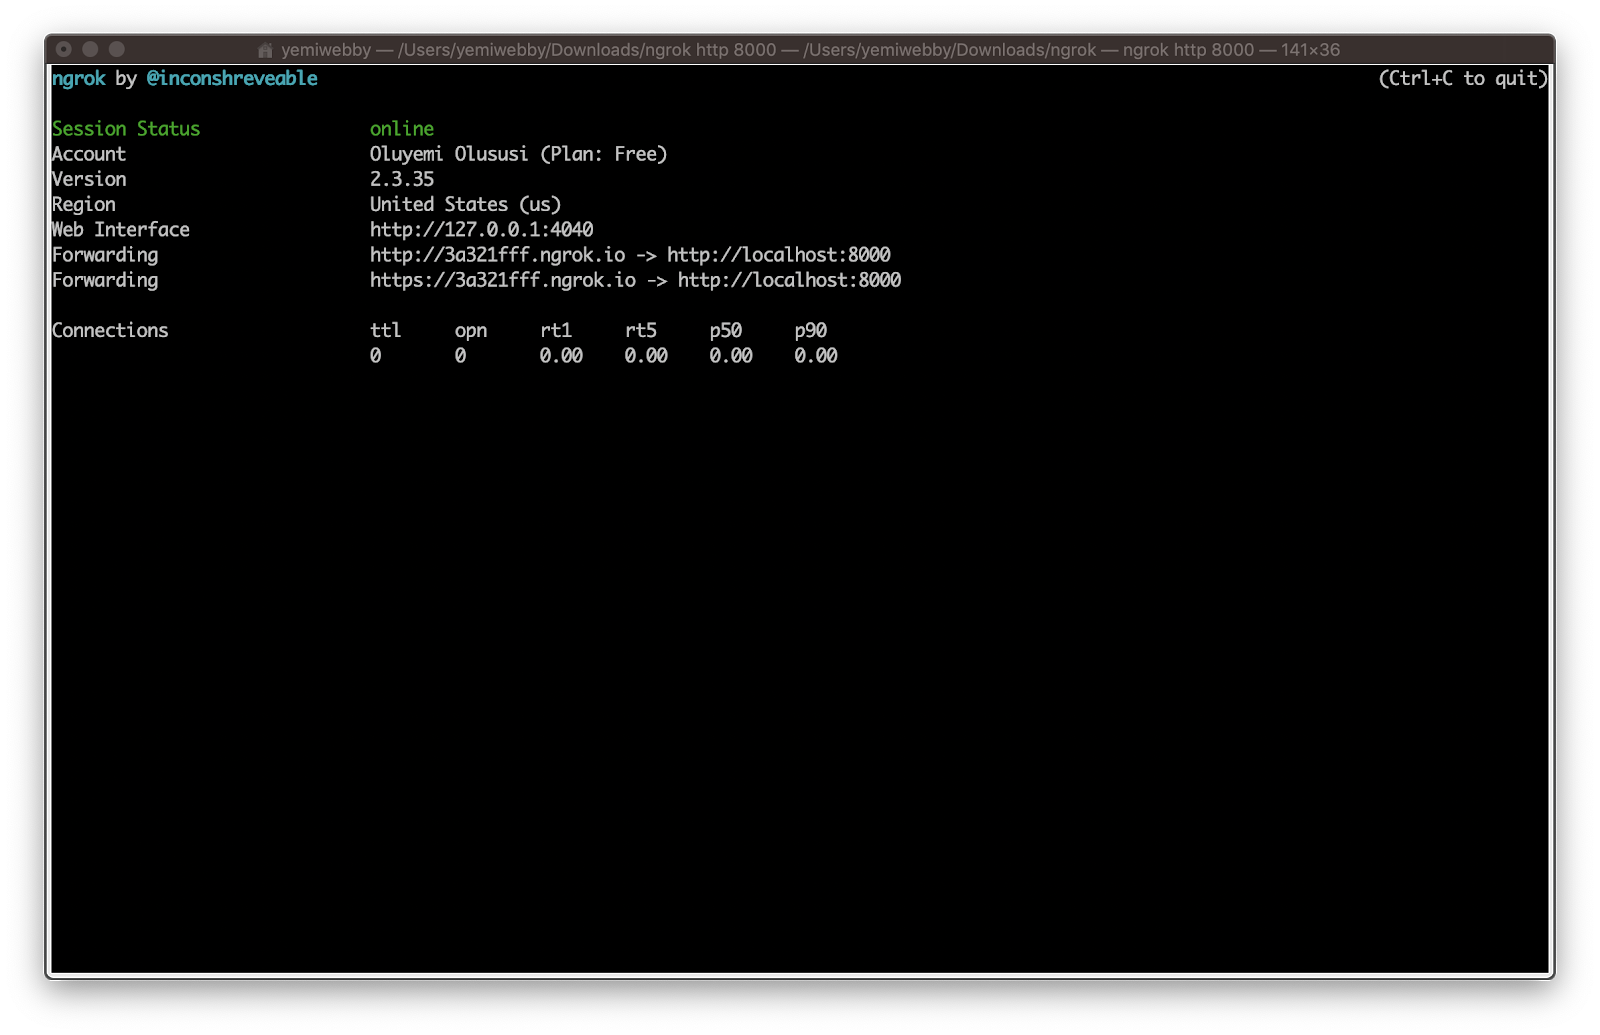Click the rt1 value '0.00'
Viewport: 1600px width, 1035px height.
pyautogui.click(x=561, y=355)
